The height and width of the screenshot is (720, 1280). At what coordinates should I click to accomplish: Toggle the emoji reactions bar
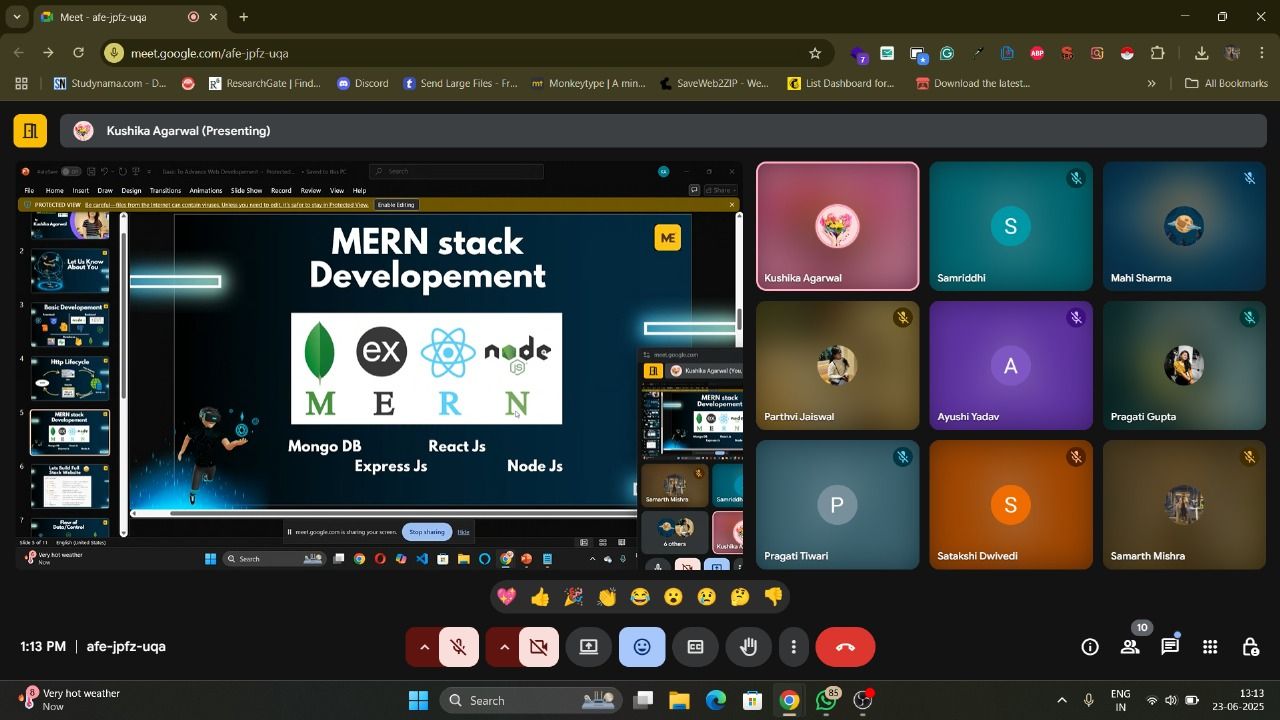(642, 647)
